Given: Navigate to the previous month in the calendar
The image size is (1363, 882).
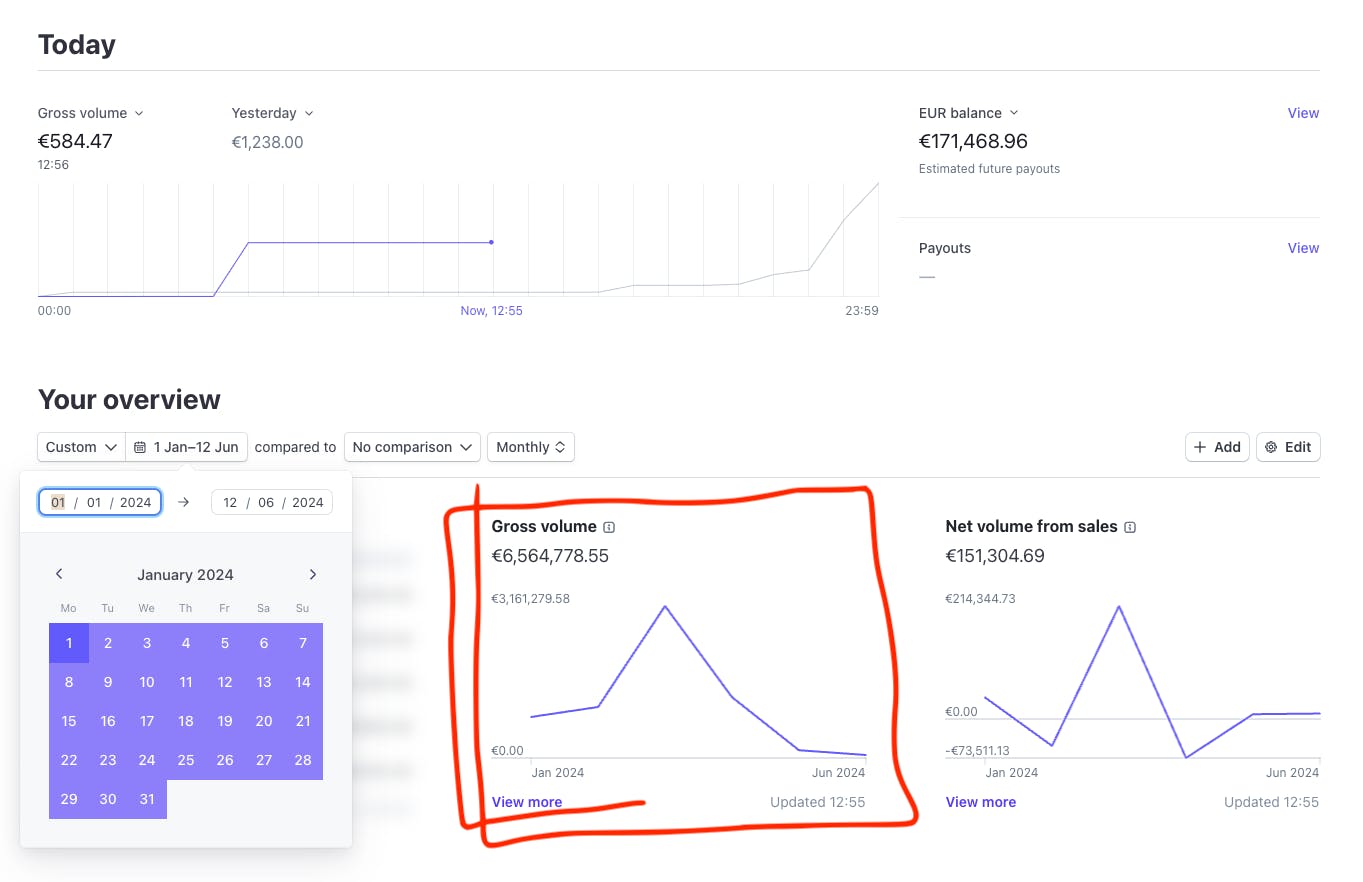Looking at the screenshot, I should (58, 574).
